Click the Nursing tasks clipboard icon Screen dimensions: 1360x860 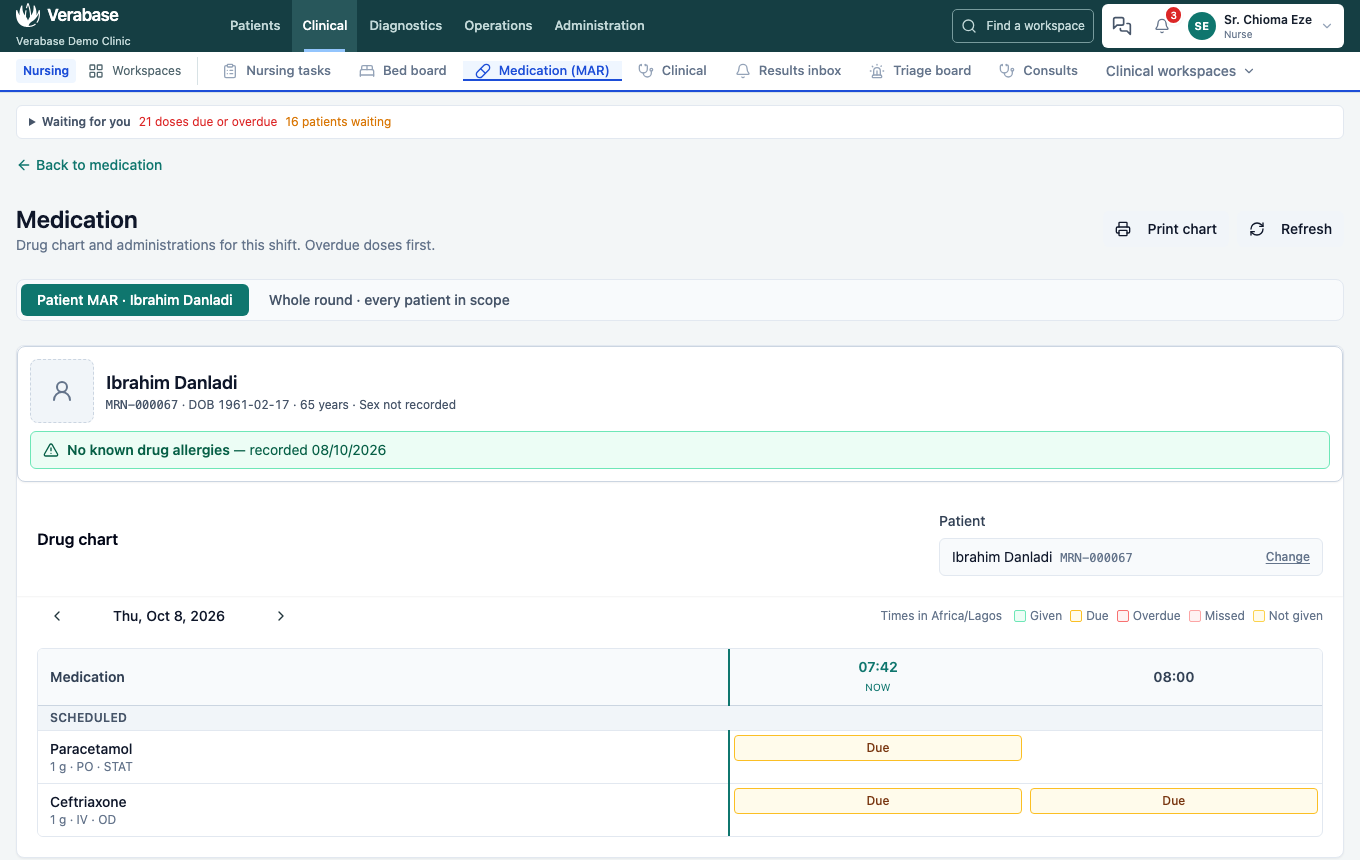pos(230,71)
